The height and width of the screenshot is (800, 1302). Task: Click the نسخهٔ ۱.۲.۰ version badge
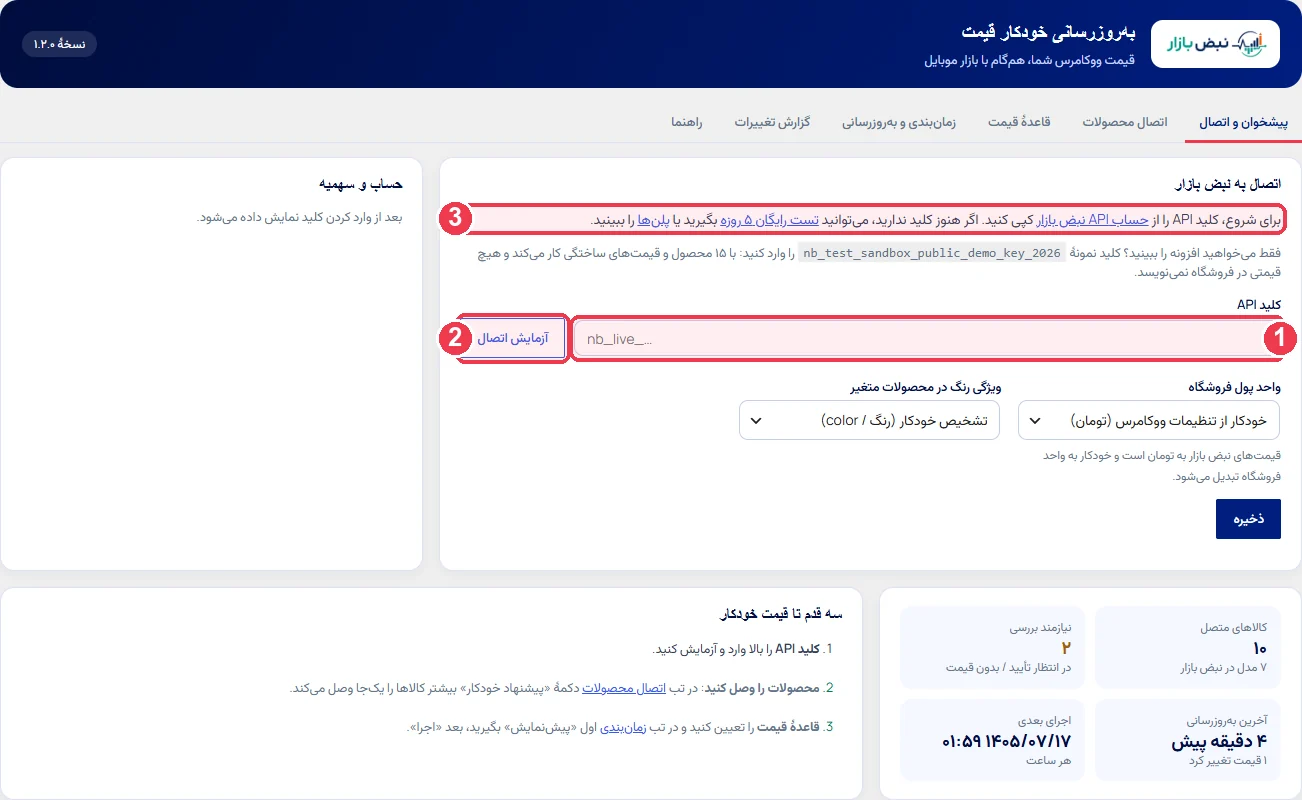point(59,44)
